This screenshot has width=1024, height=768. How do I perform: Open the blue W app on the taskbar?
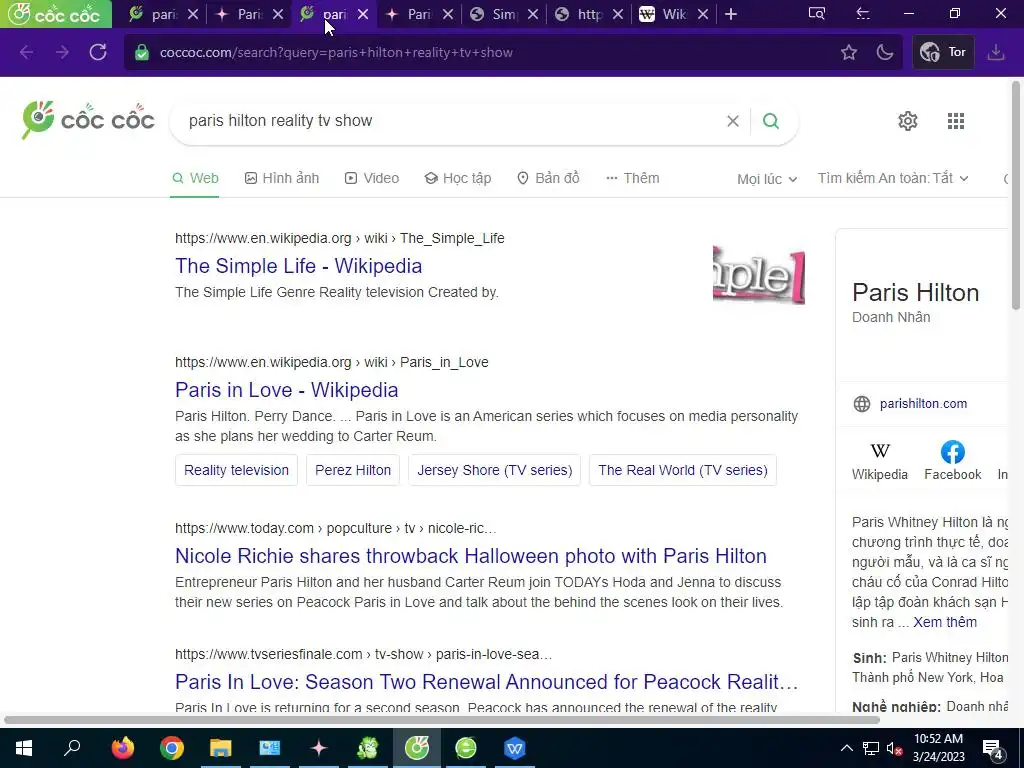coord(515,748)
